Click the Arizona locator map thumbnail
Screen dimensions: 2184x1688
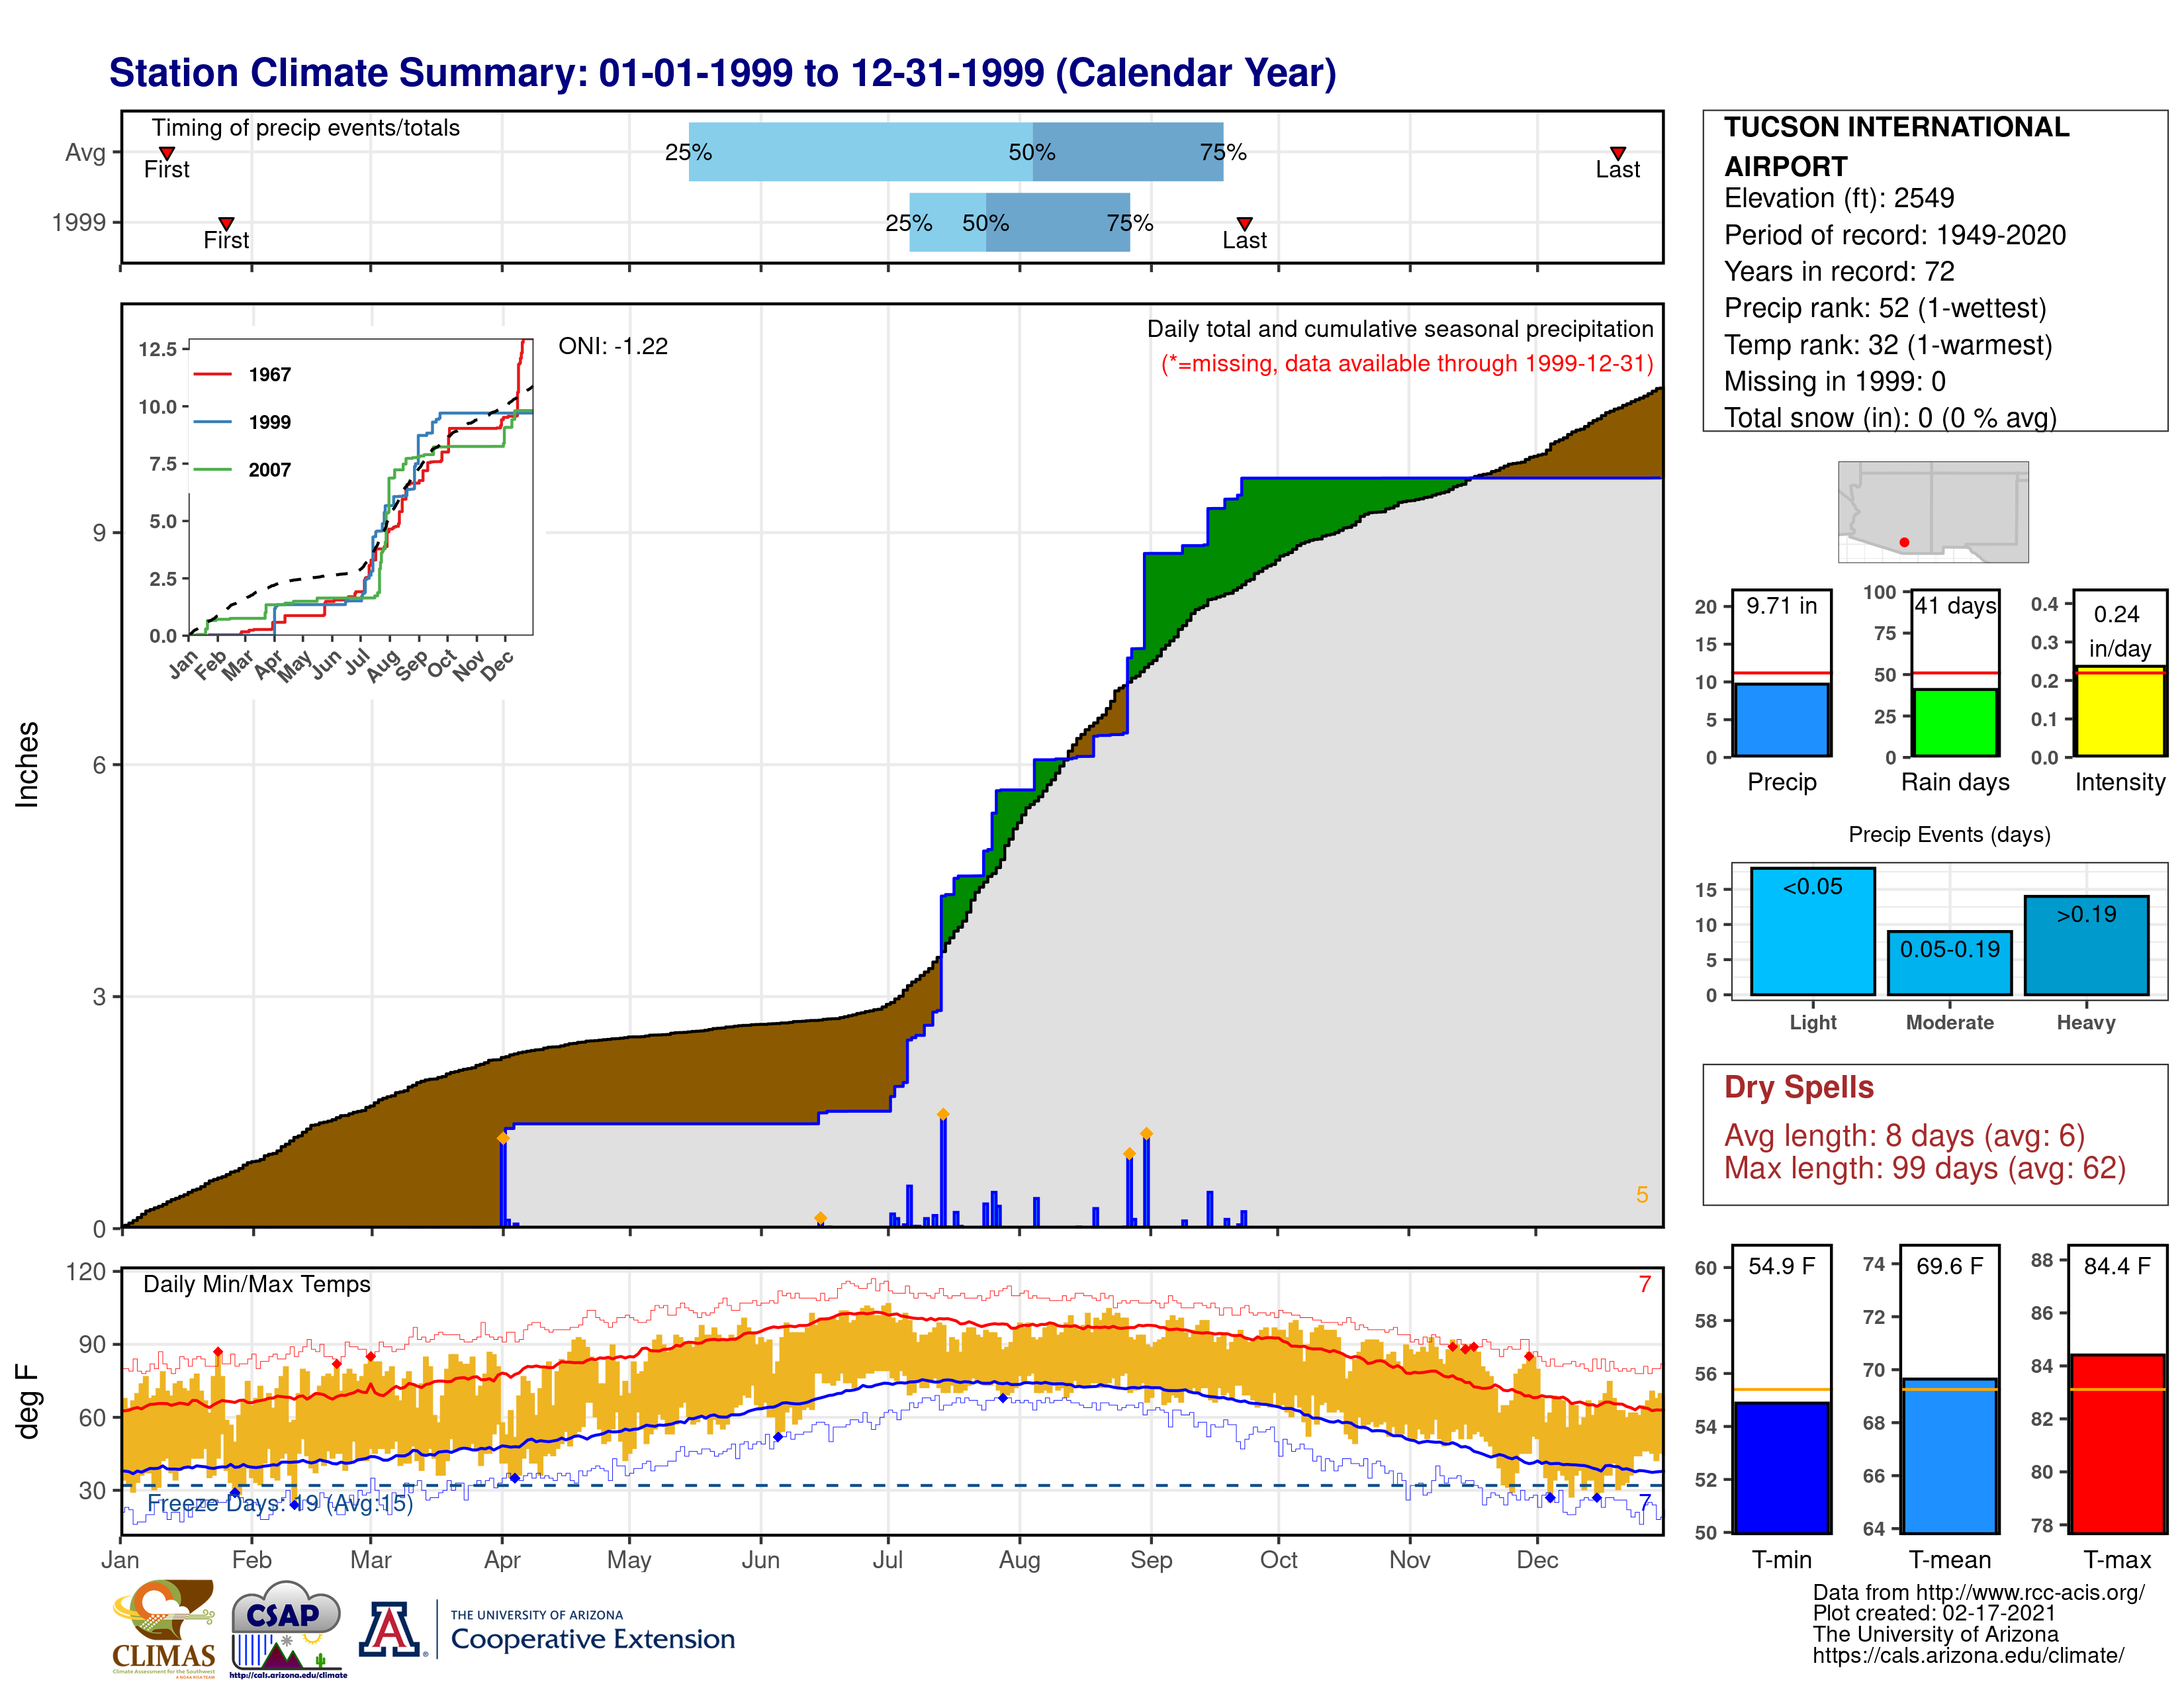coord(1933,511)
